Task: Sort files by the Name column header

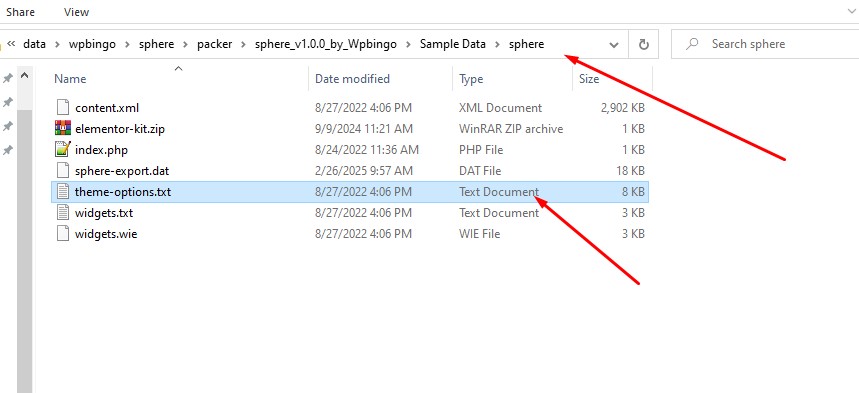Action: coord(70,78)
